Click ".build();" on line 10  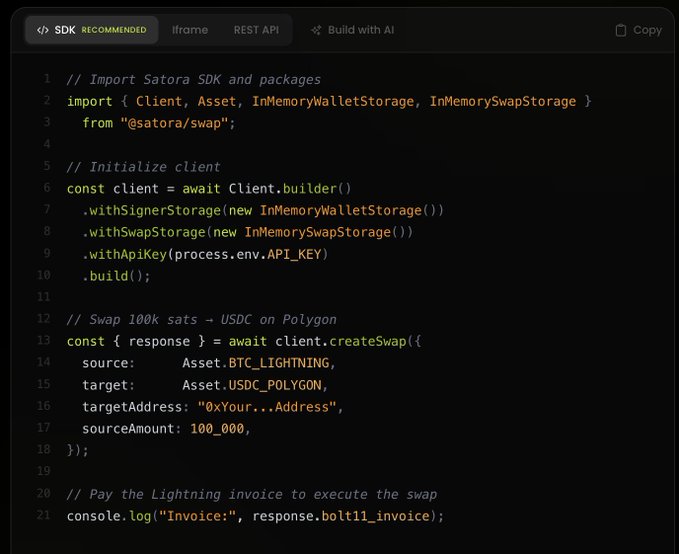tap(116, 276)
